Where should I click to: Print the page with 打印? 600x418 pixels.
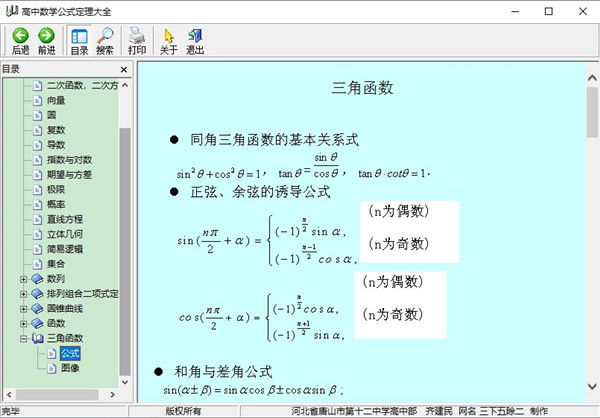[x=137, y=41]
